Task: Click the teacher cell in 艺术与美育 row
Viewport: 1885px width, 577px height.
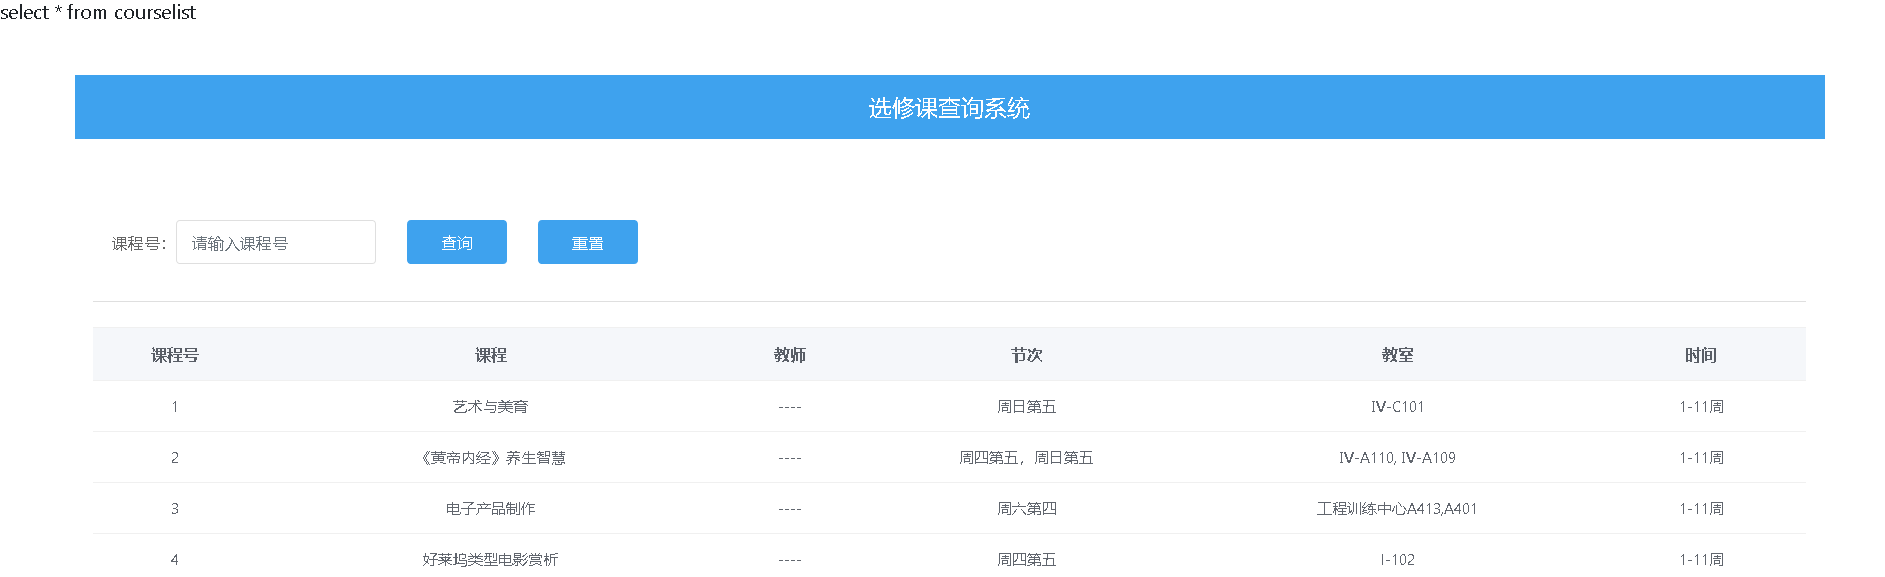Action: point(790,407)
